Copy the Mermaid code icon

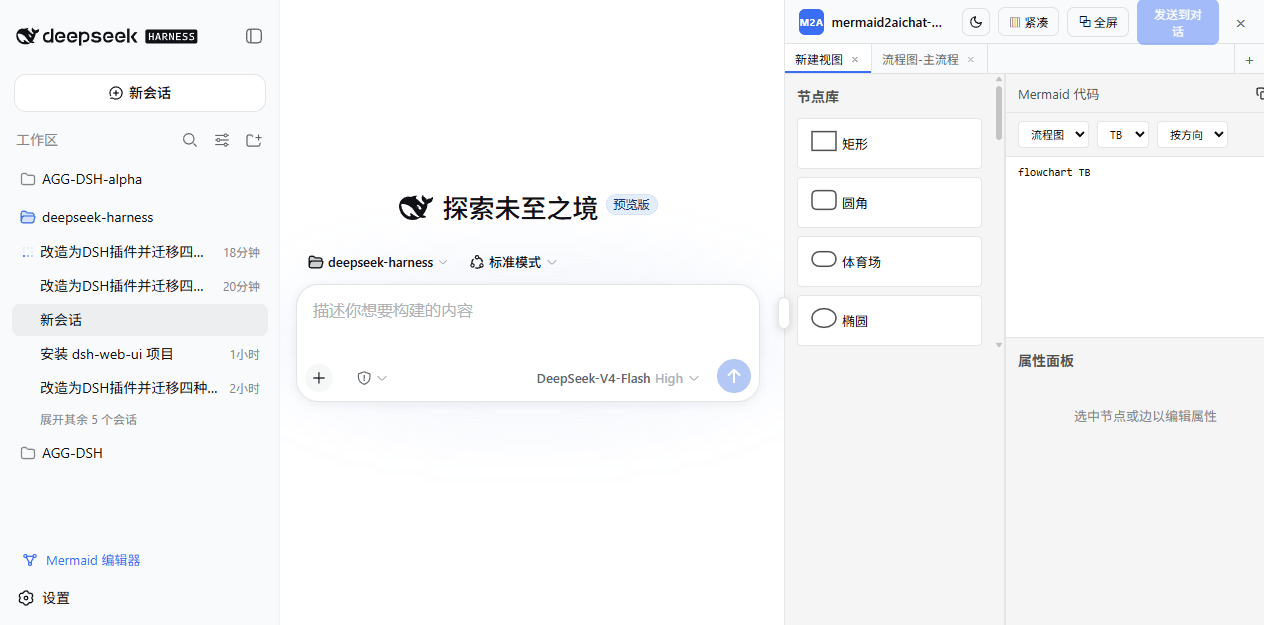tap(1259, 93)
